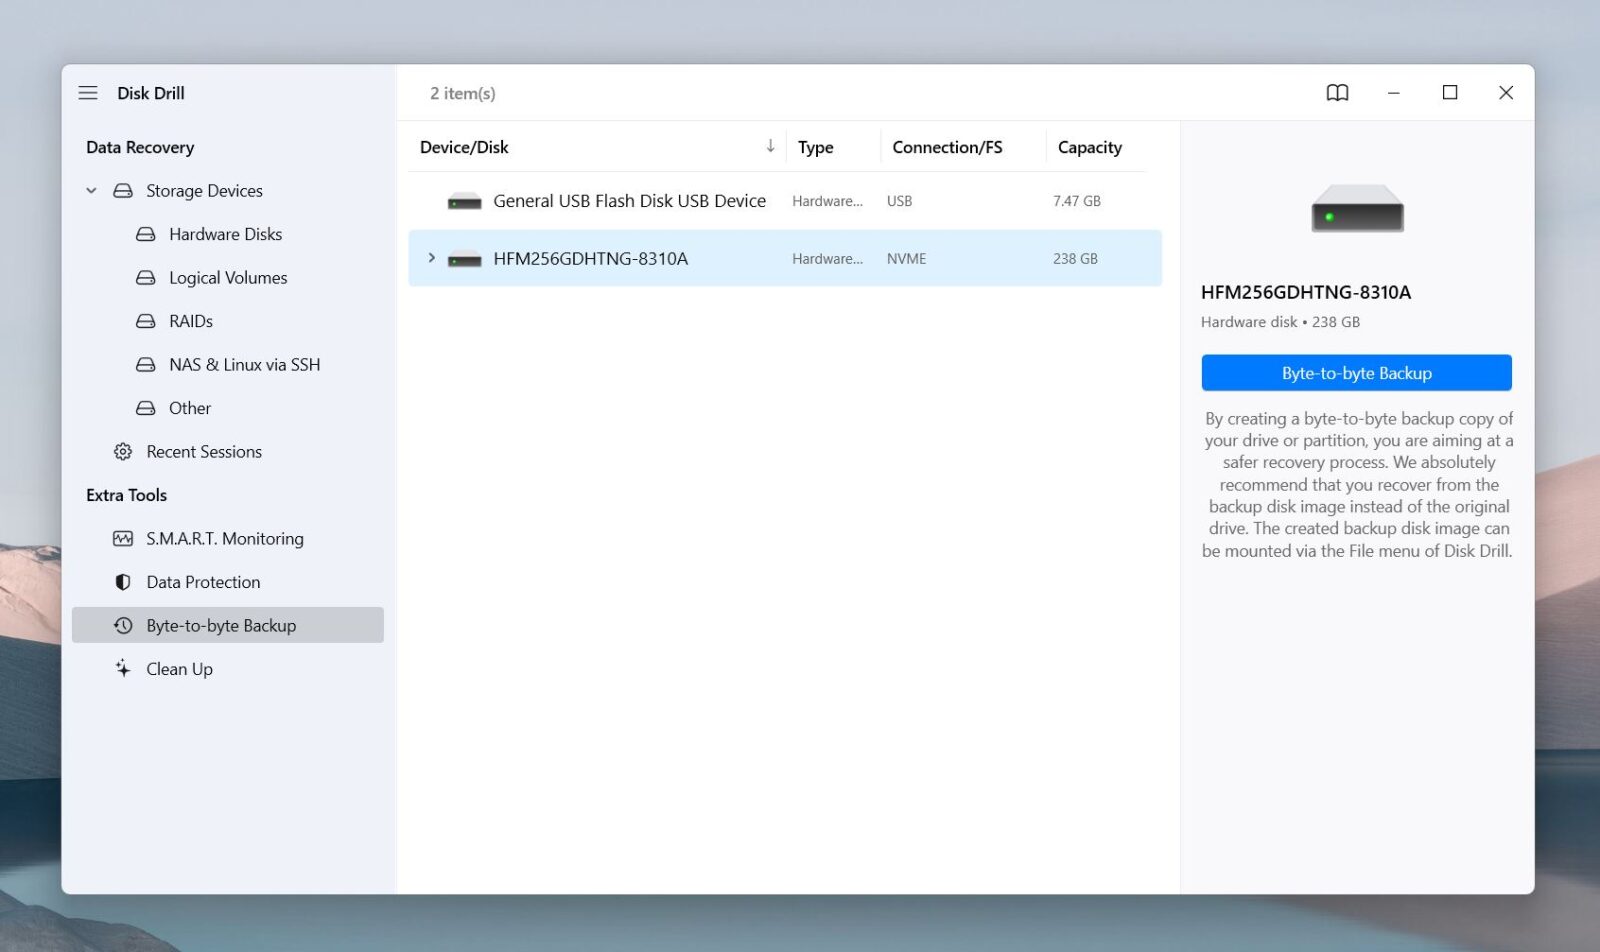Open the hamburger menu beside Disk Drill
1600x952 pixels.
[x=88, y=92]
